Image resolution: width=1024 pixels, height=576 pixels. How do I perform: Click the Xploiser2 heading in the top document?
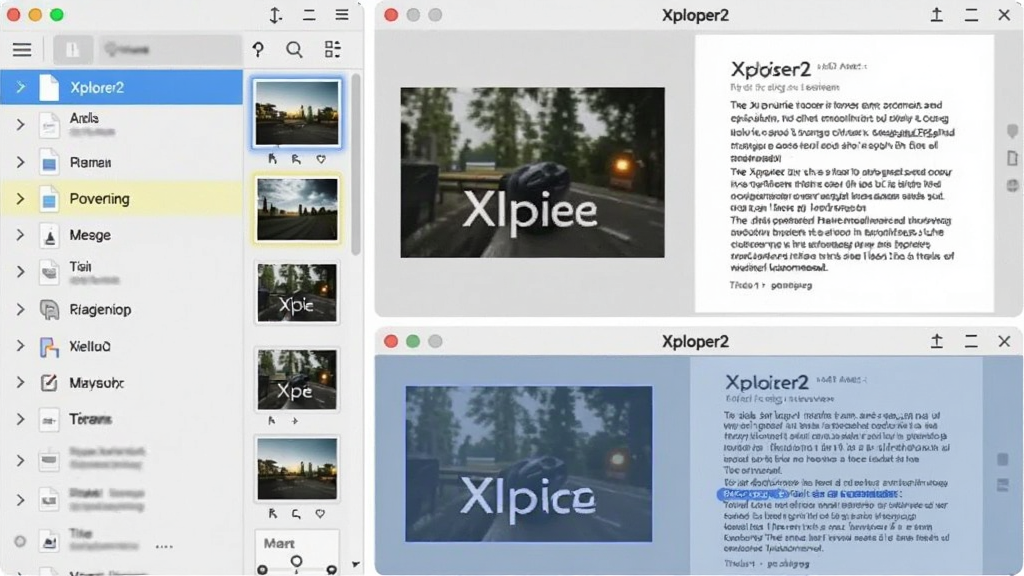pos(771,69)
